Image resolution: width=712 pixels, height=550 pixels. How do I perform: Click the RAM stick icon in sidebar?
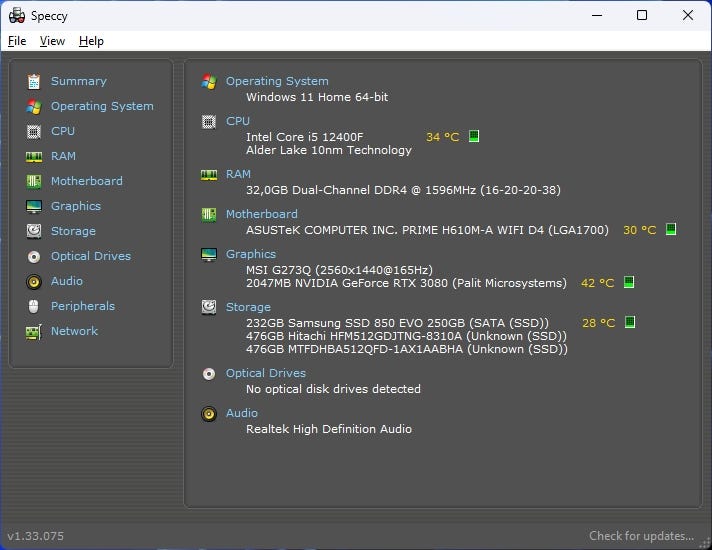34,157
